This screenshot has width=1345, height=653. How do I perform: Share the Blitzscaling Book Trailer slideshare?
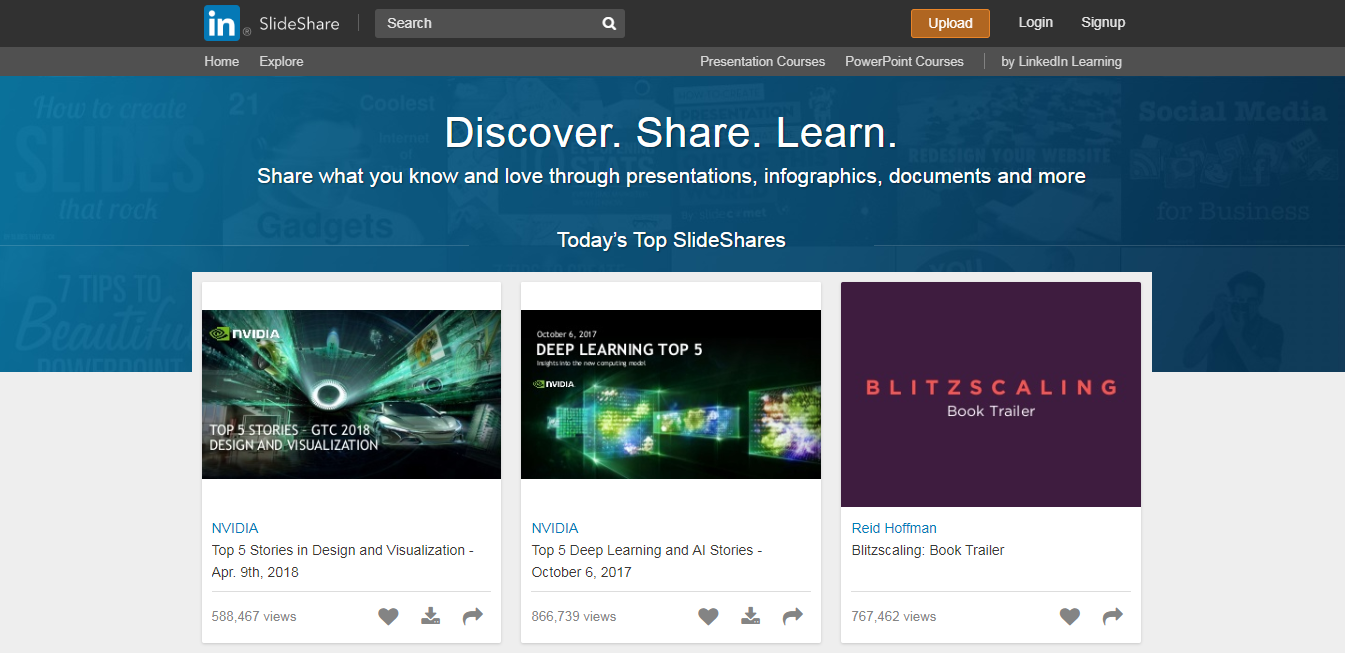1113,617
